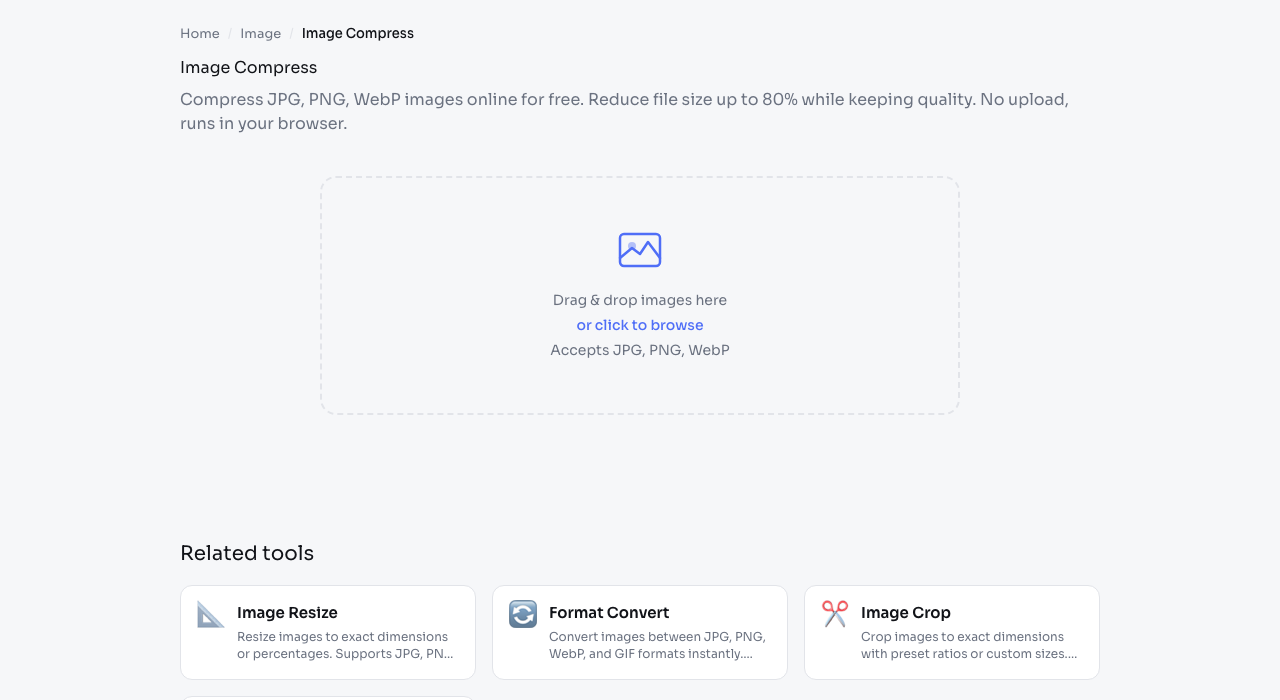Click the Image Resize description text
This screenshot has width=1280, height=700.
point(345,645)
